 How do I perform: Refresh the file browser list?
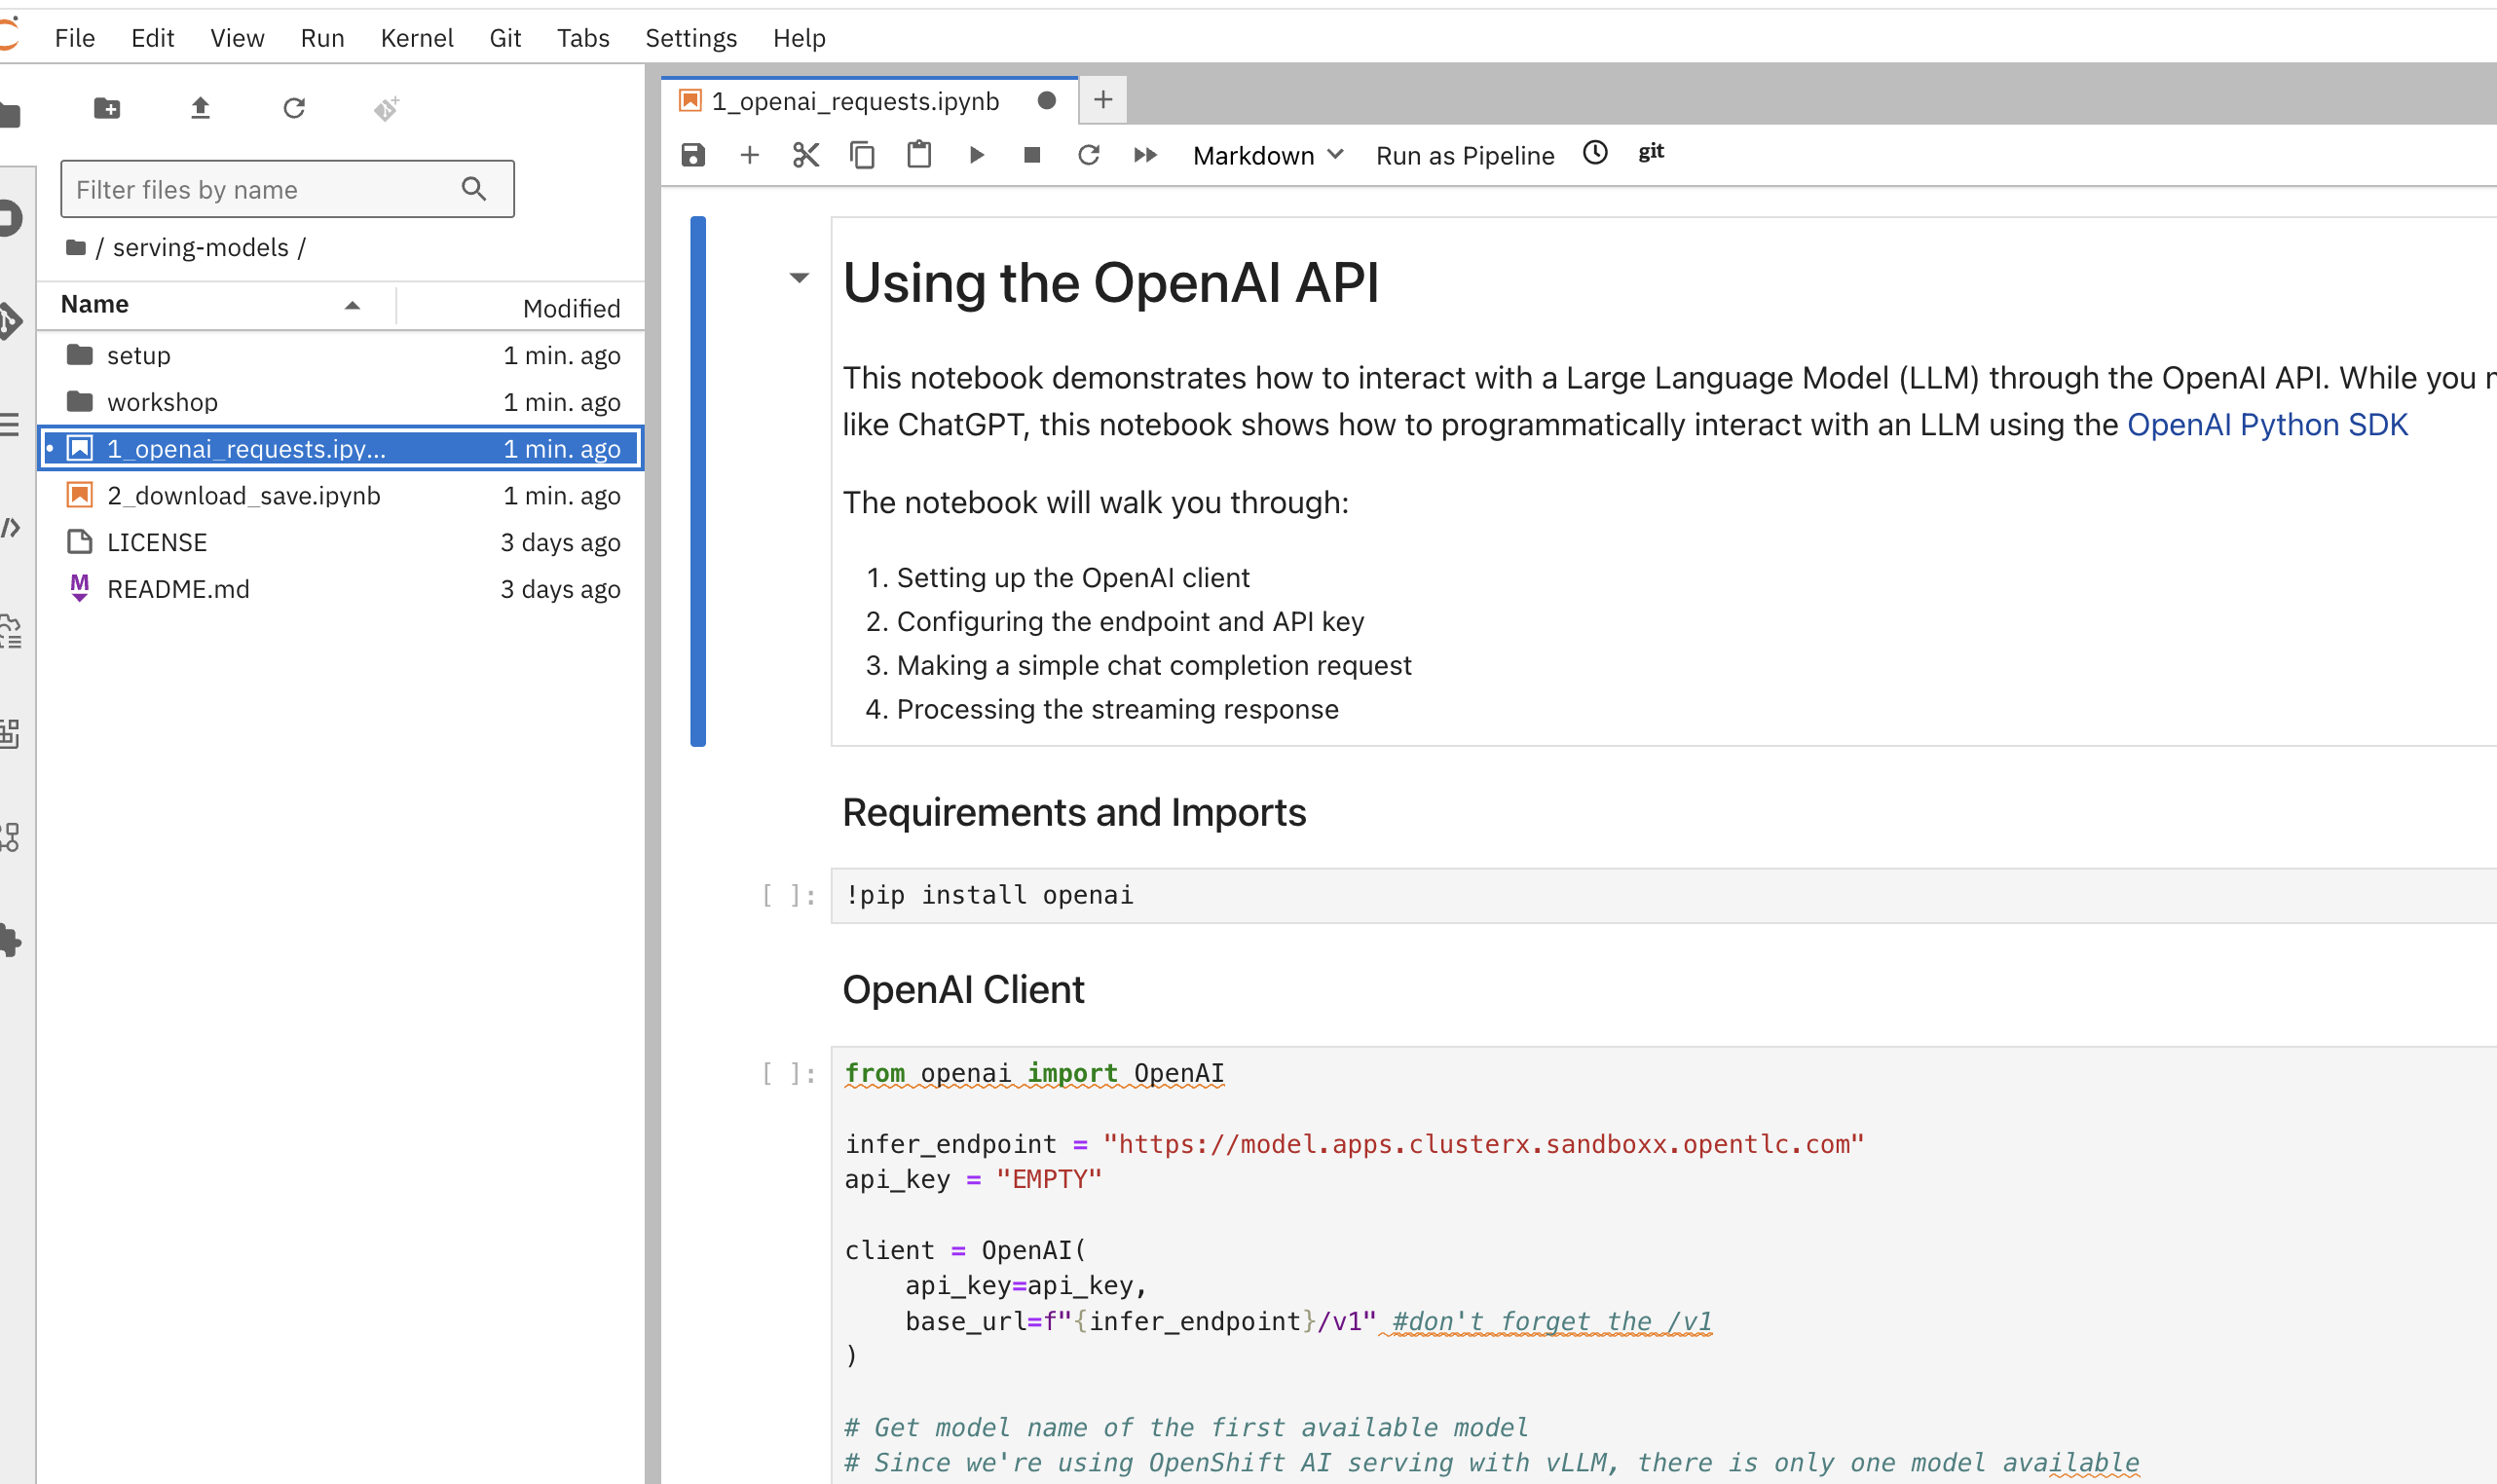293,108
